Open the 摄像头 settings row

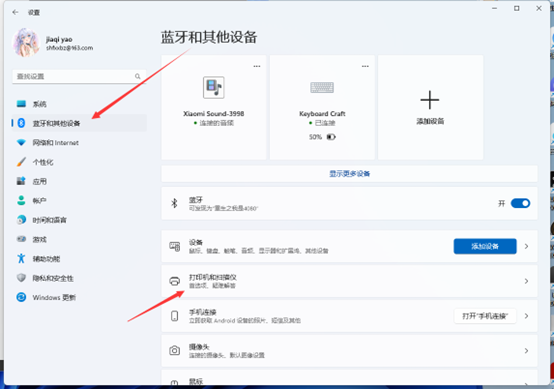349,350
